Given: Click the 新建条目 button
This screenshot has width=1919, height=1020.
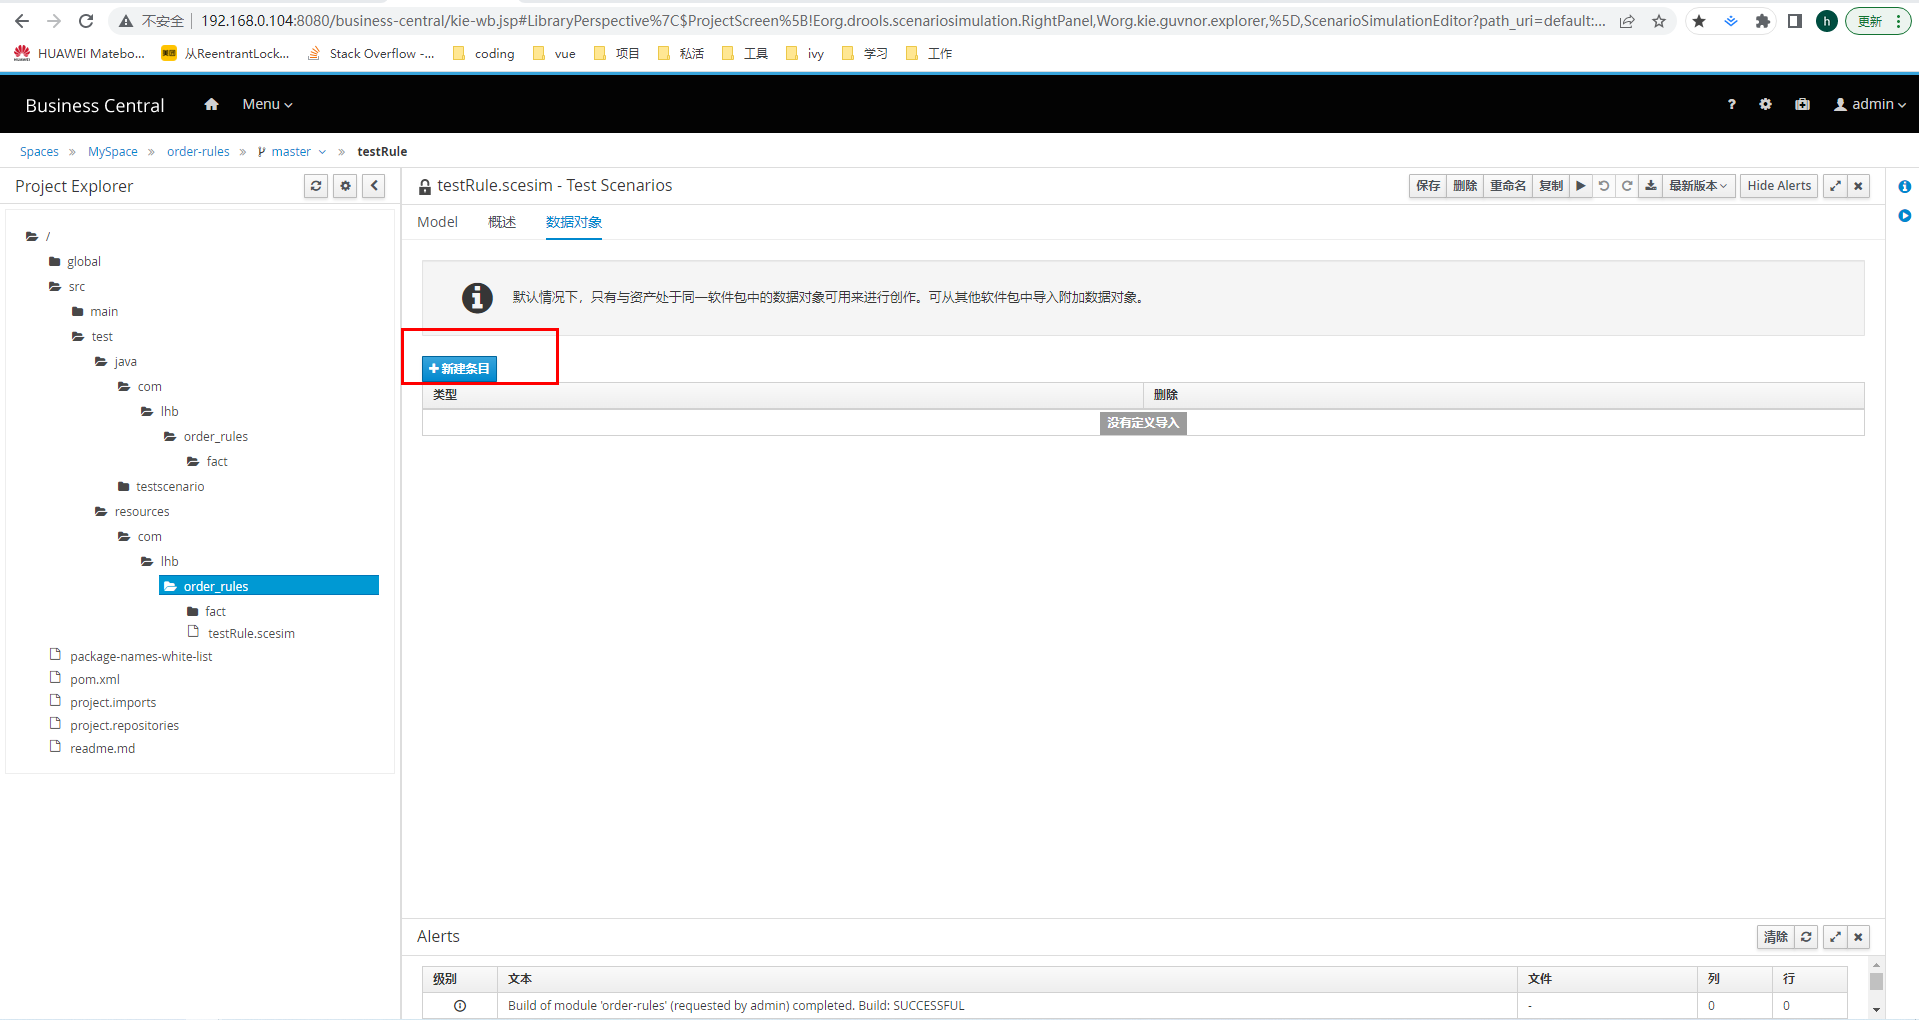Looking at the screenshot, I should pyautogui.click(x=459, y=369).
